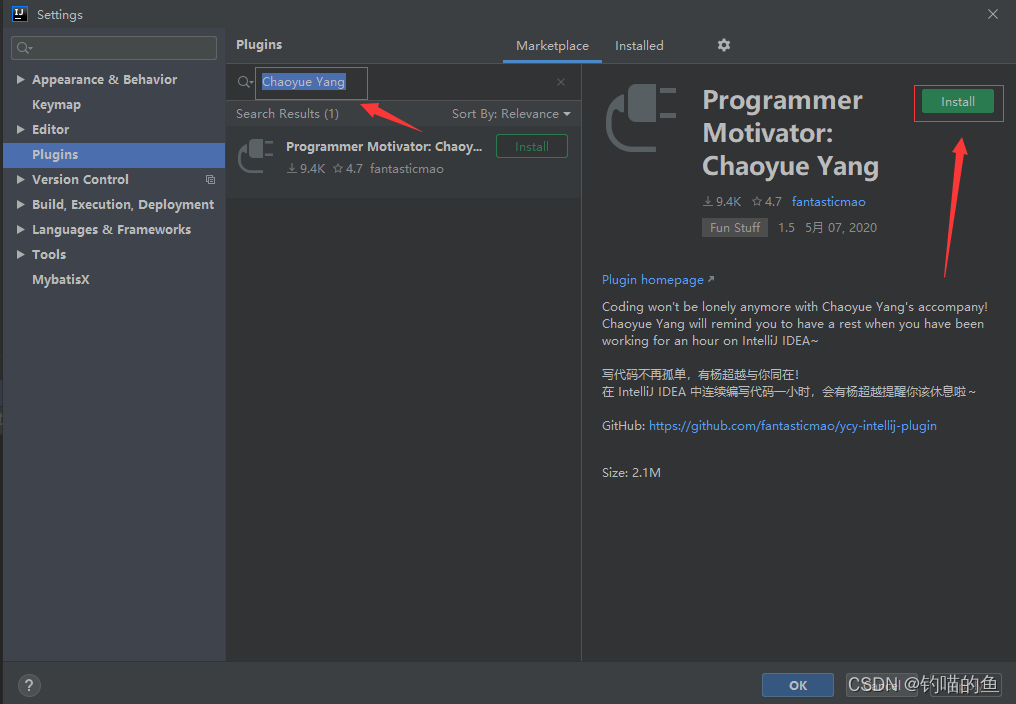The width and height of the screenshot is (1016, 704).
Task: Expand Languages & Frameworks section
Action: click(21, 229)
